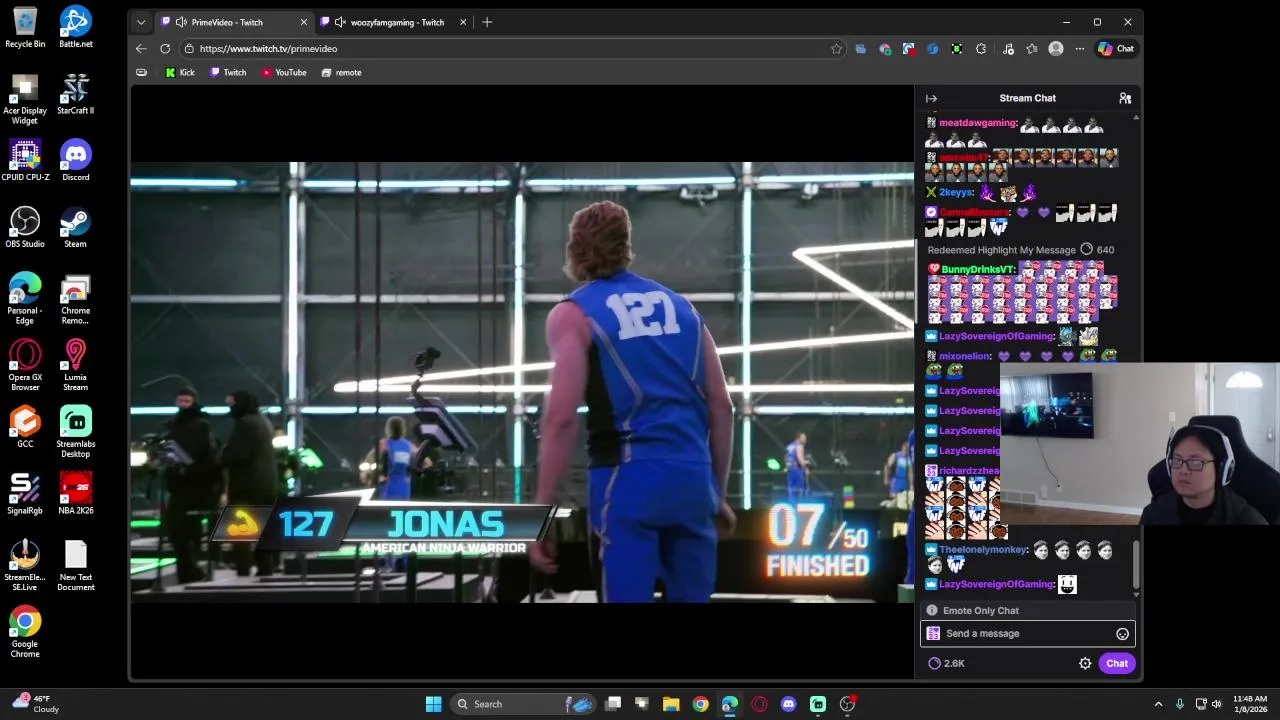Viewport: 1280px width, 720px height.
Task: Open Opera GX Browser desktop shortcut
Action: pos(25,365)
